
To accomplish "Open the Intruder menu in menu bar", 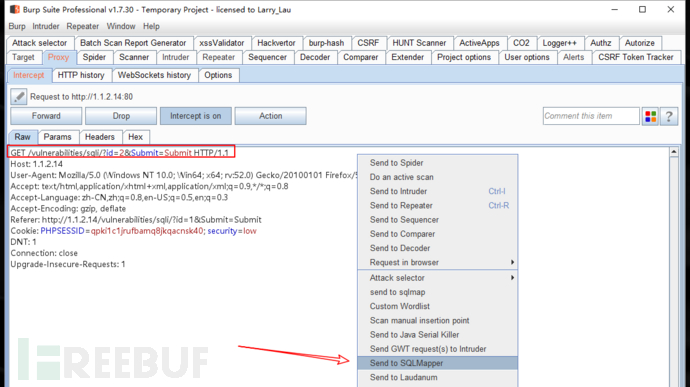I will tap(46, 26).
